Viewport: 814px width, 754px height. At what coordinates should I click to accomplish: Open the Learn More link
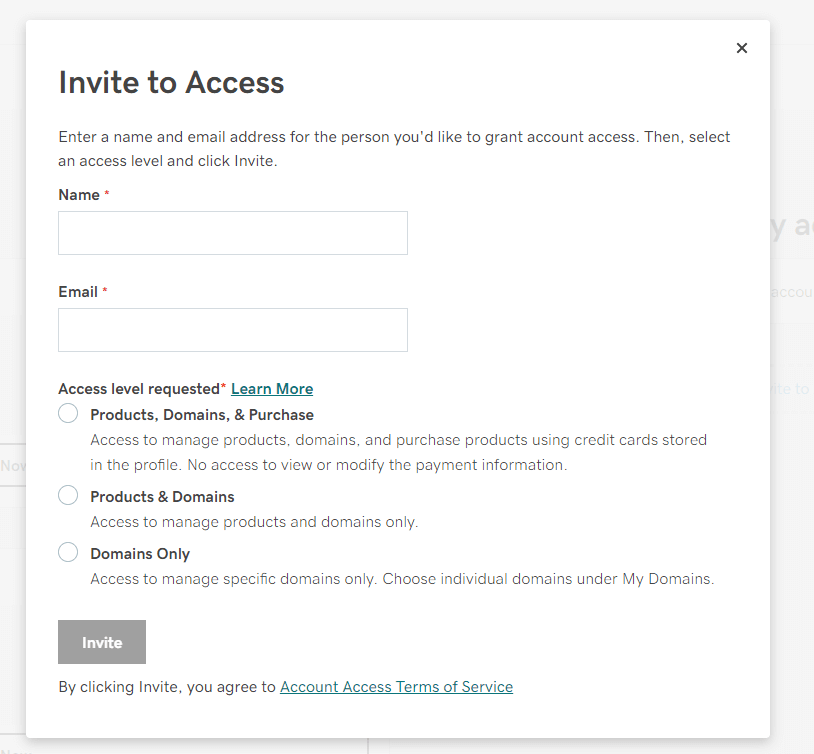[272, 389]
